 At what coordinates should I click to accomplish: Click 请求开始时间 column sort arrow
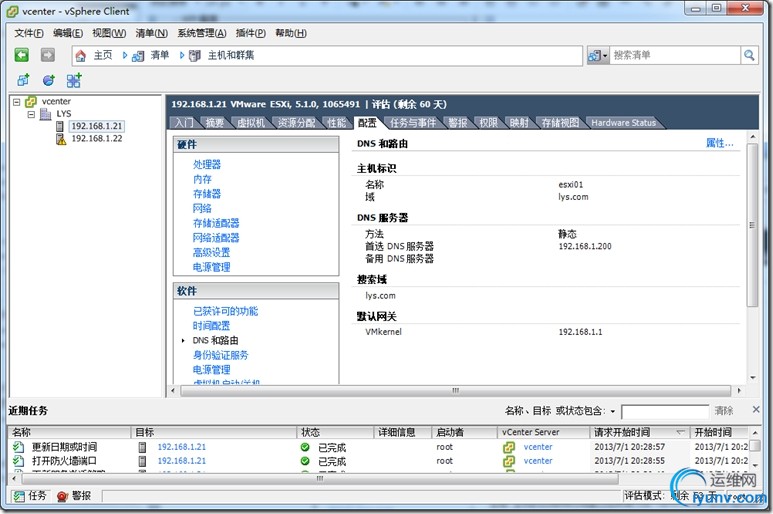[x=680, y=432]
